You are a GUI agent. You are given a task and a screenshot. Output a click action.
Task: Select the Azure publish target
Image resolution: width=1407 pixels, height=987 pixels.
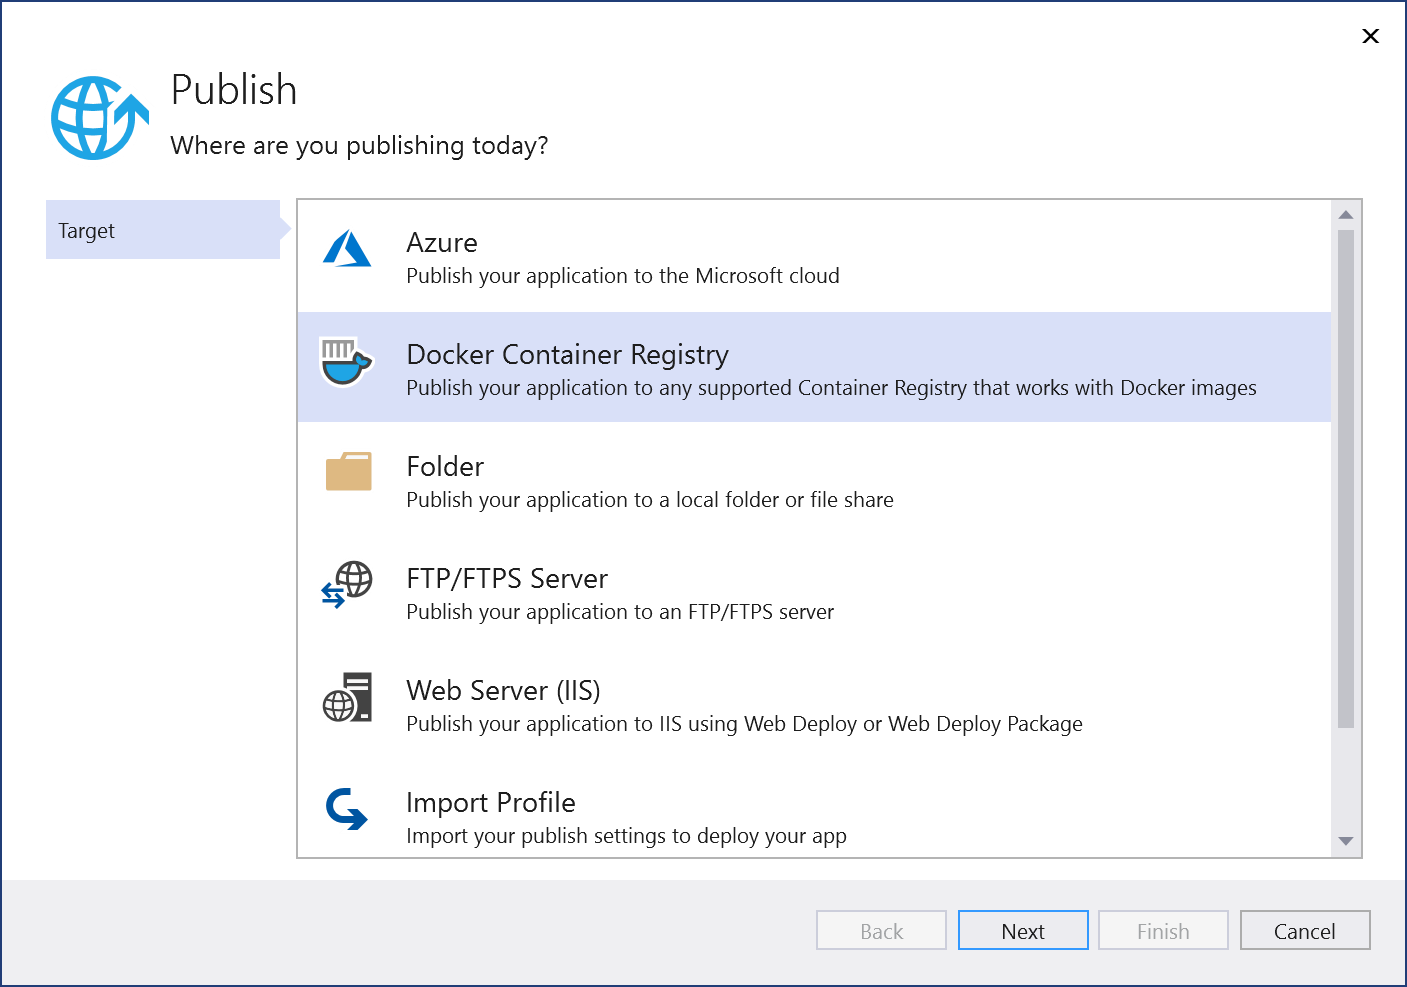(700, 255)
